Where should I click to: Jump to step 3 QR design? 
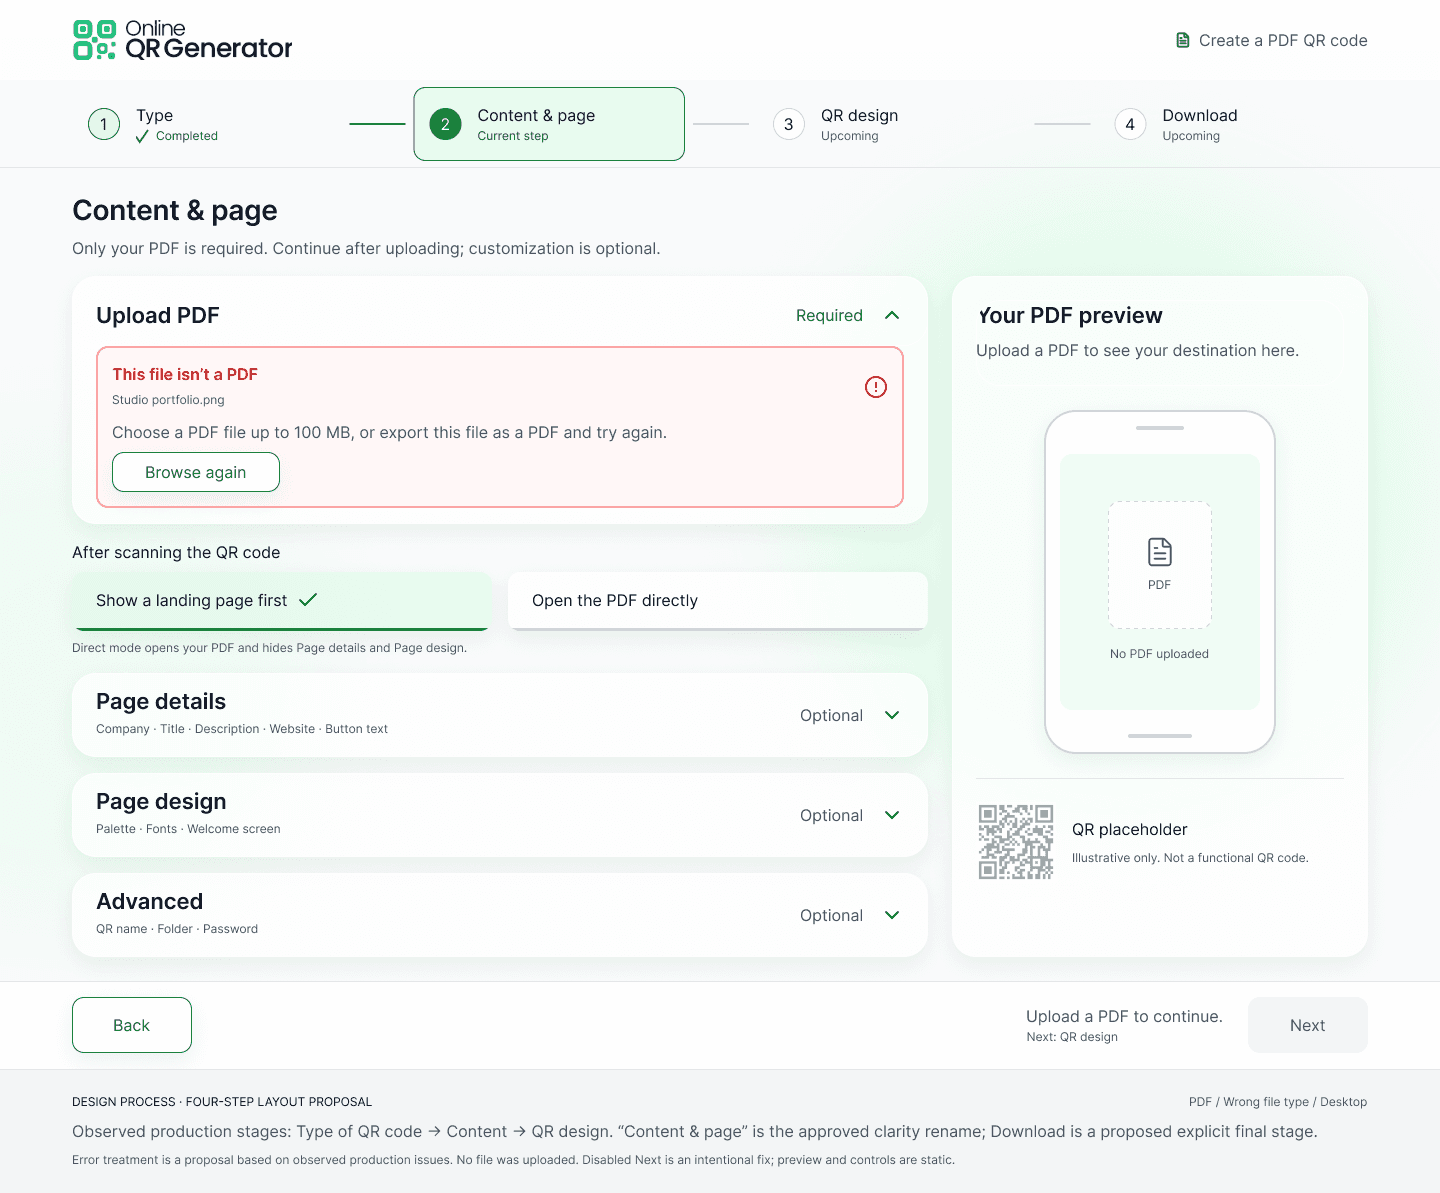pos(836,124)
